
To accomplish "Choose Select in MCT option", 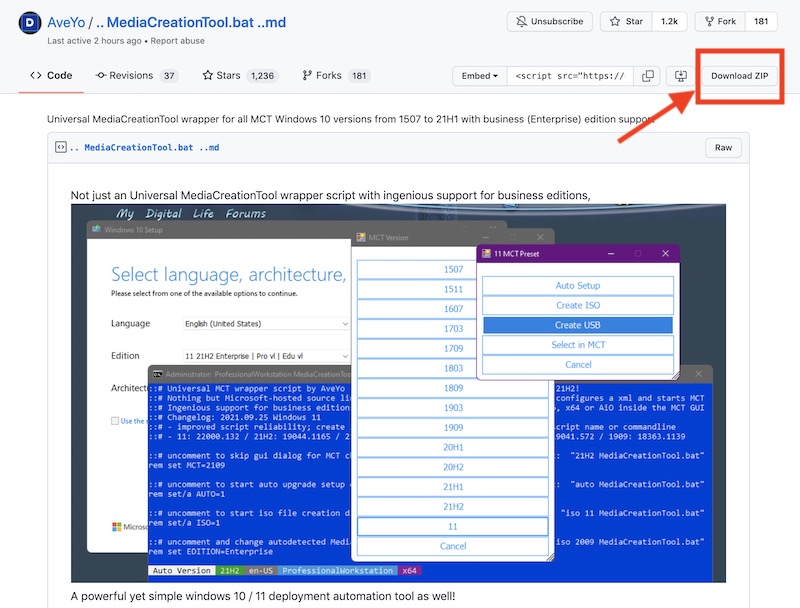I will click(578, 345).
